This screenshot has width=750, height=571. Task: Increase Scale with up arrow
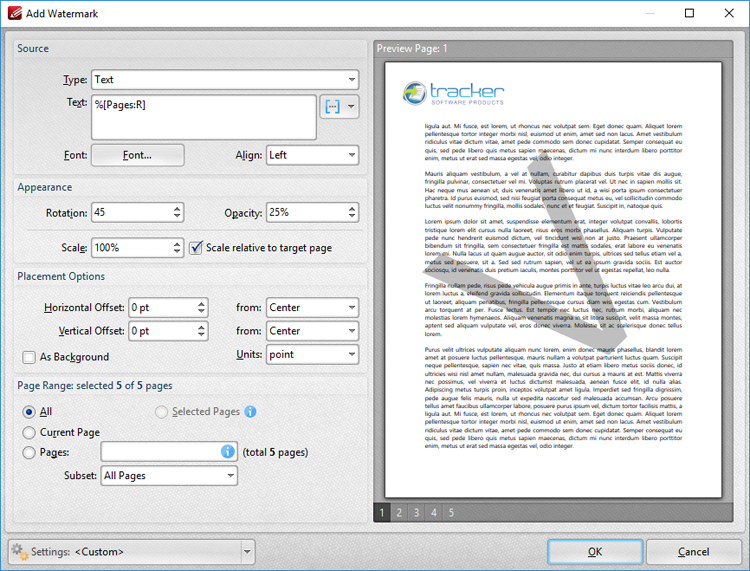click(177, 243)
